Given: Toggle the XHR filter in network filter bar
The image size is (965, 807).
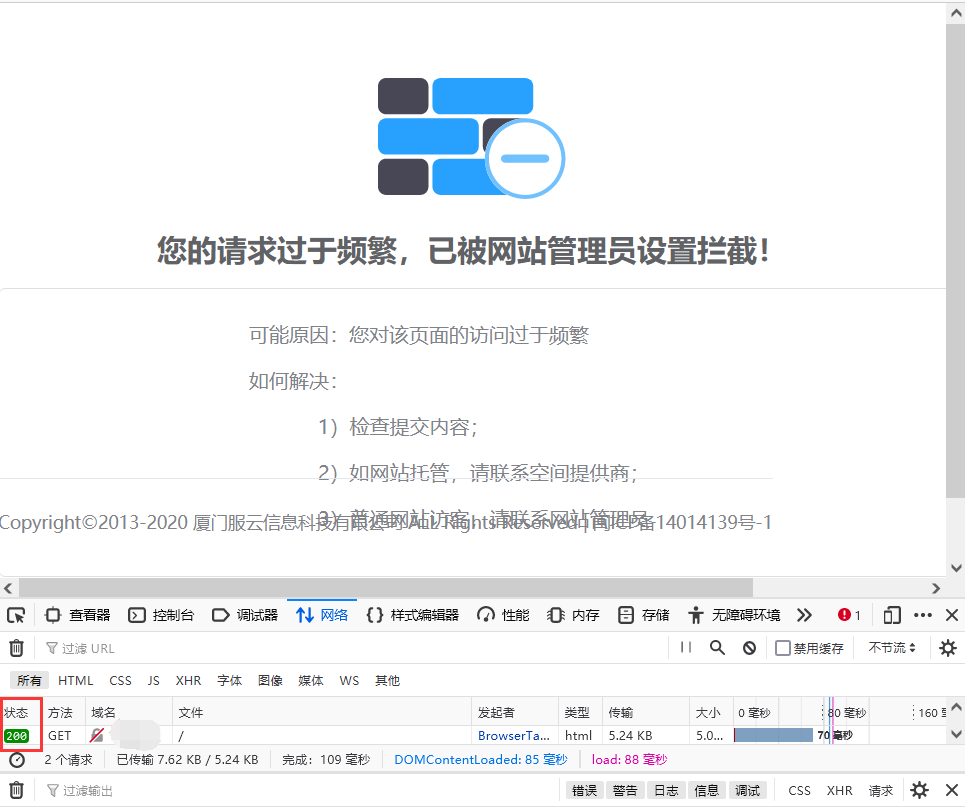Looking at the screenshot, I should [188, 680].
